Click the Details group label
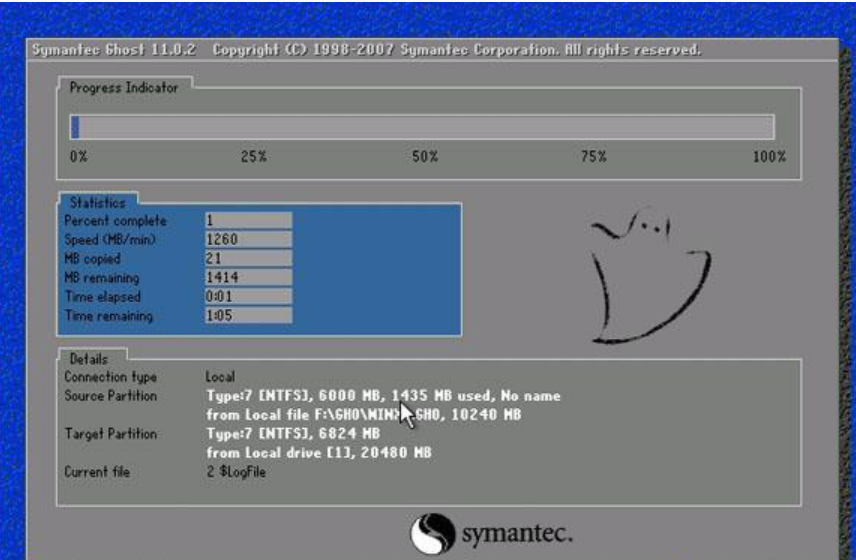The width and height of the screenshot is (856, 560). pyautogui.click(x=88, y=359)
